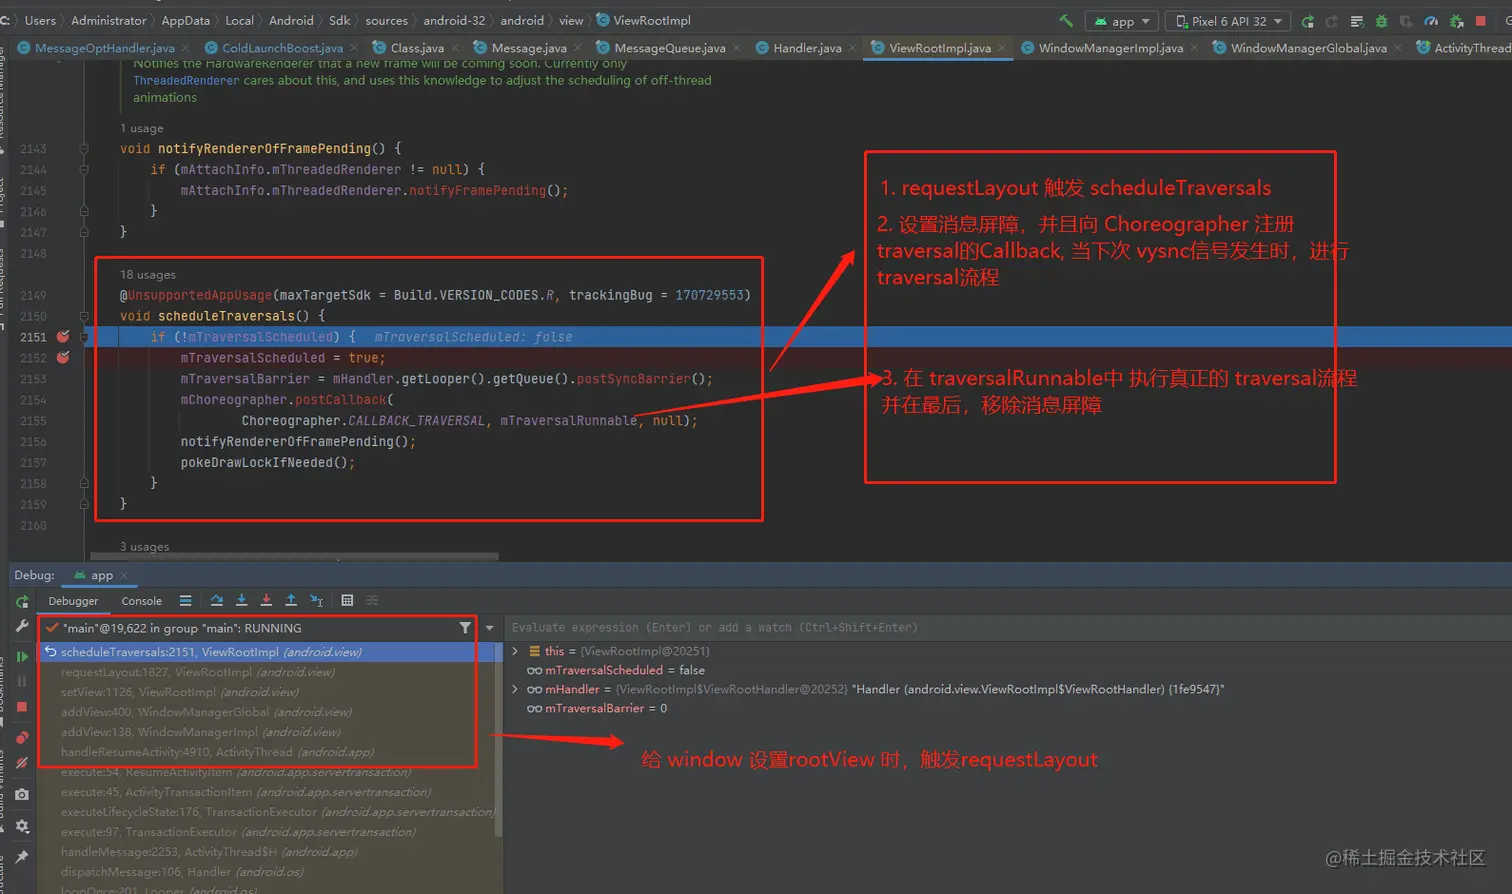Expand the mHandler variable node
Viewport: 1512px width, 894px height.
pos(515,689)
